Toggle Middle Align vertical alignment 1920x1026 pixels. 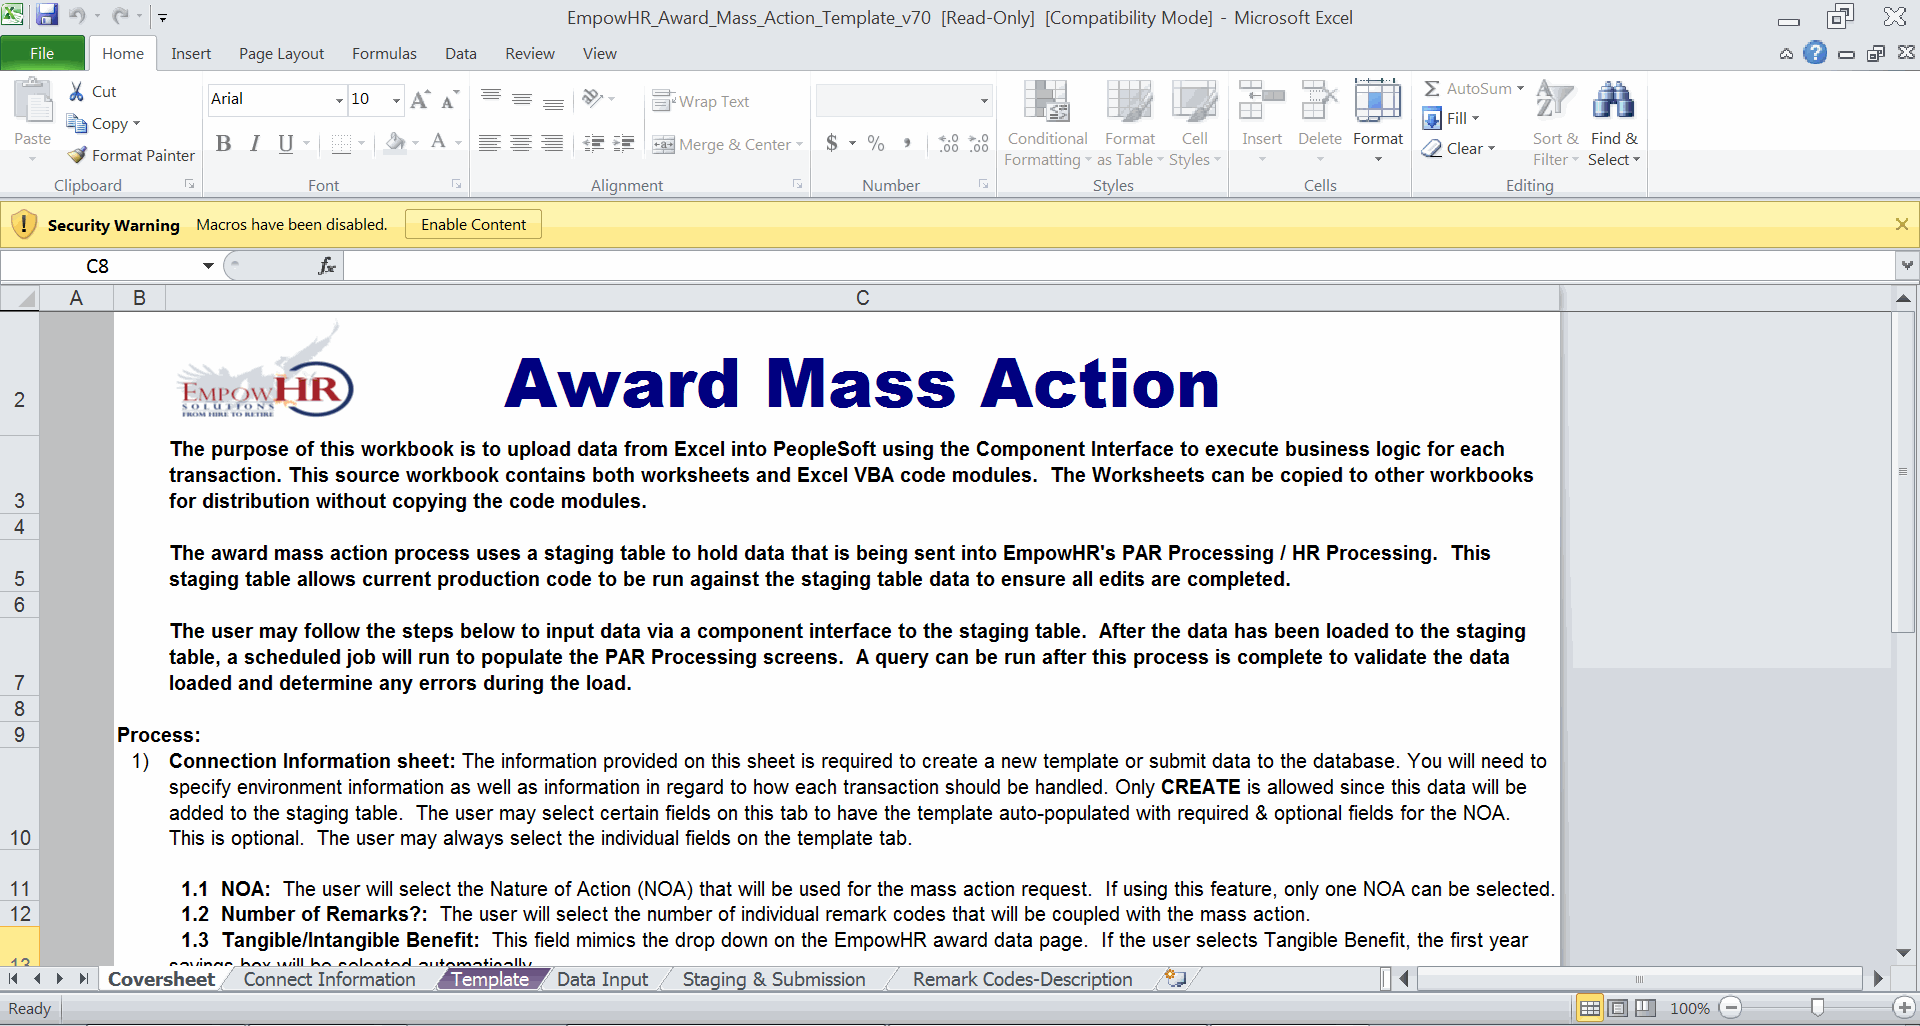(x=522, y=99)
